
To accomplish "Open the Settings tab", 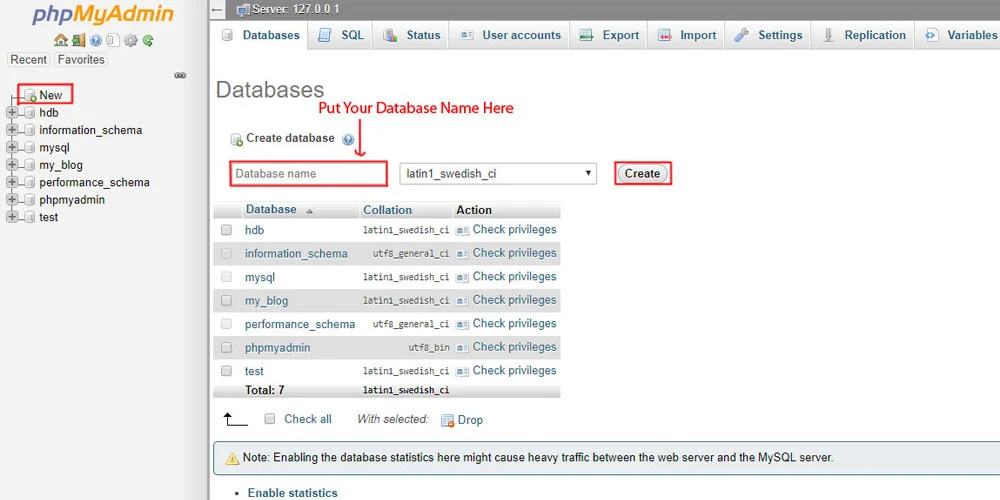I will coord(768,35).
